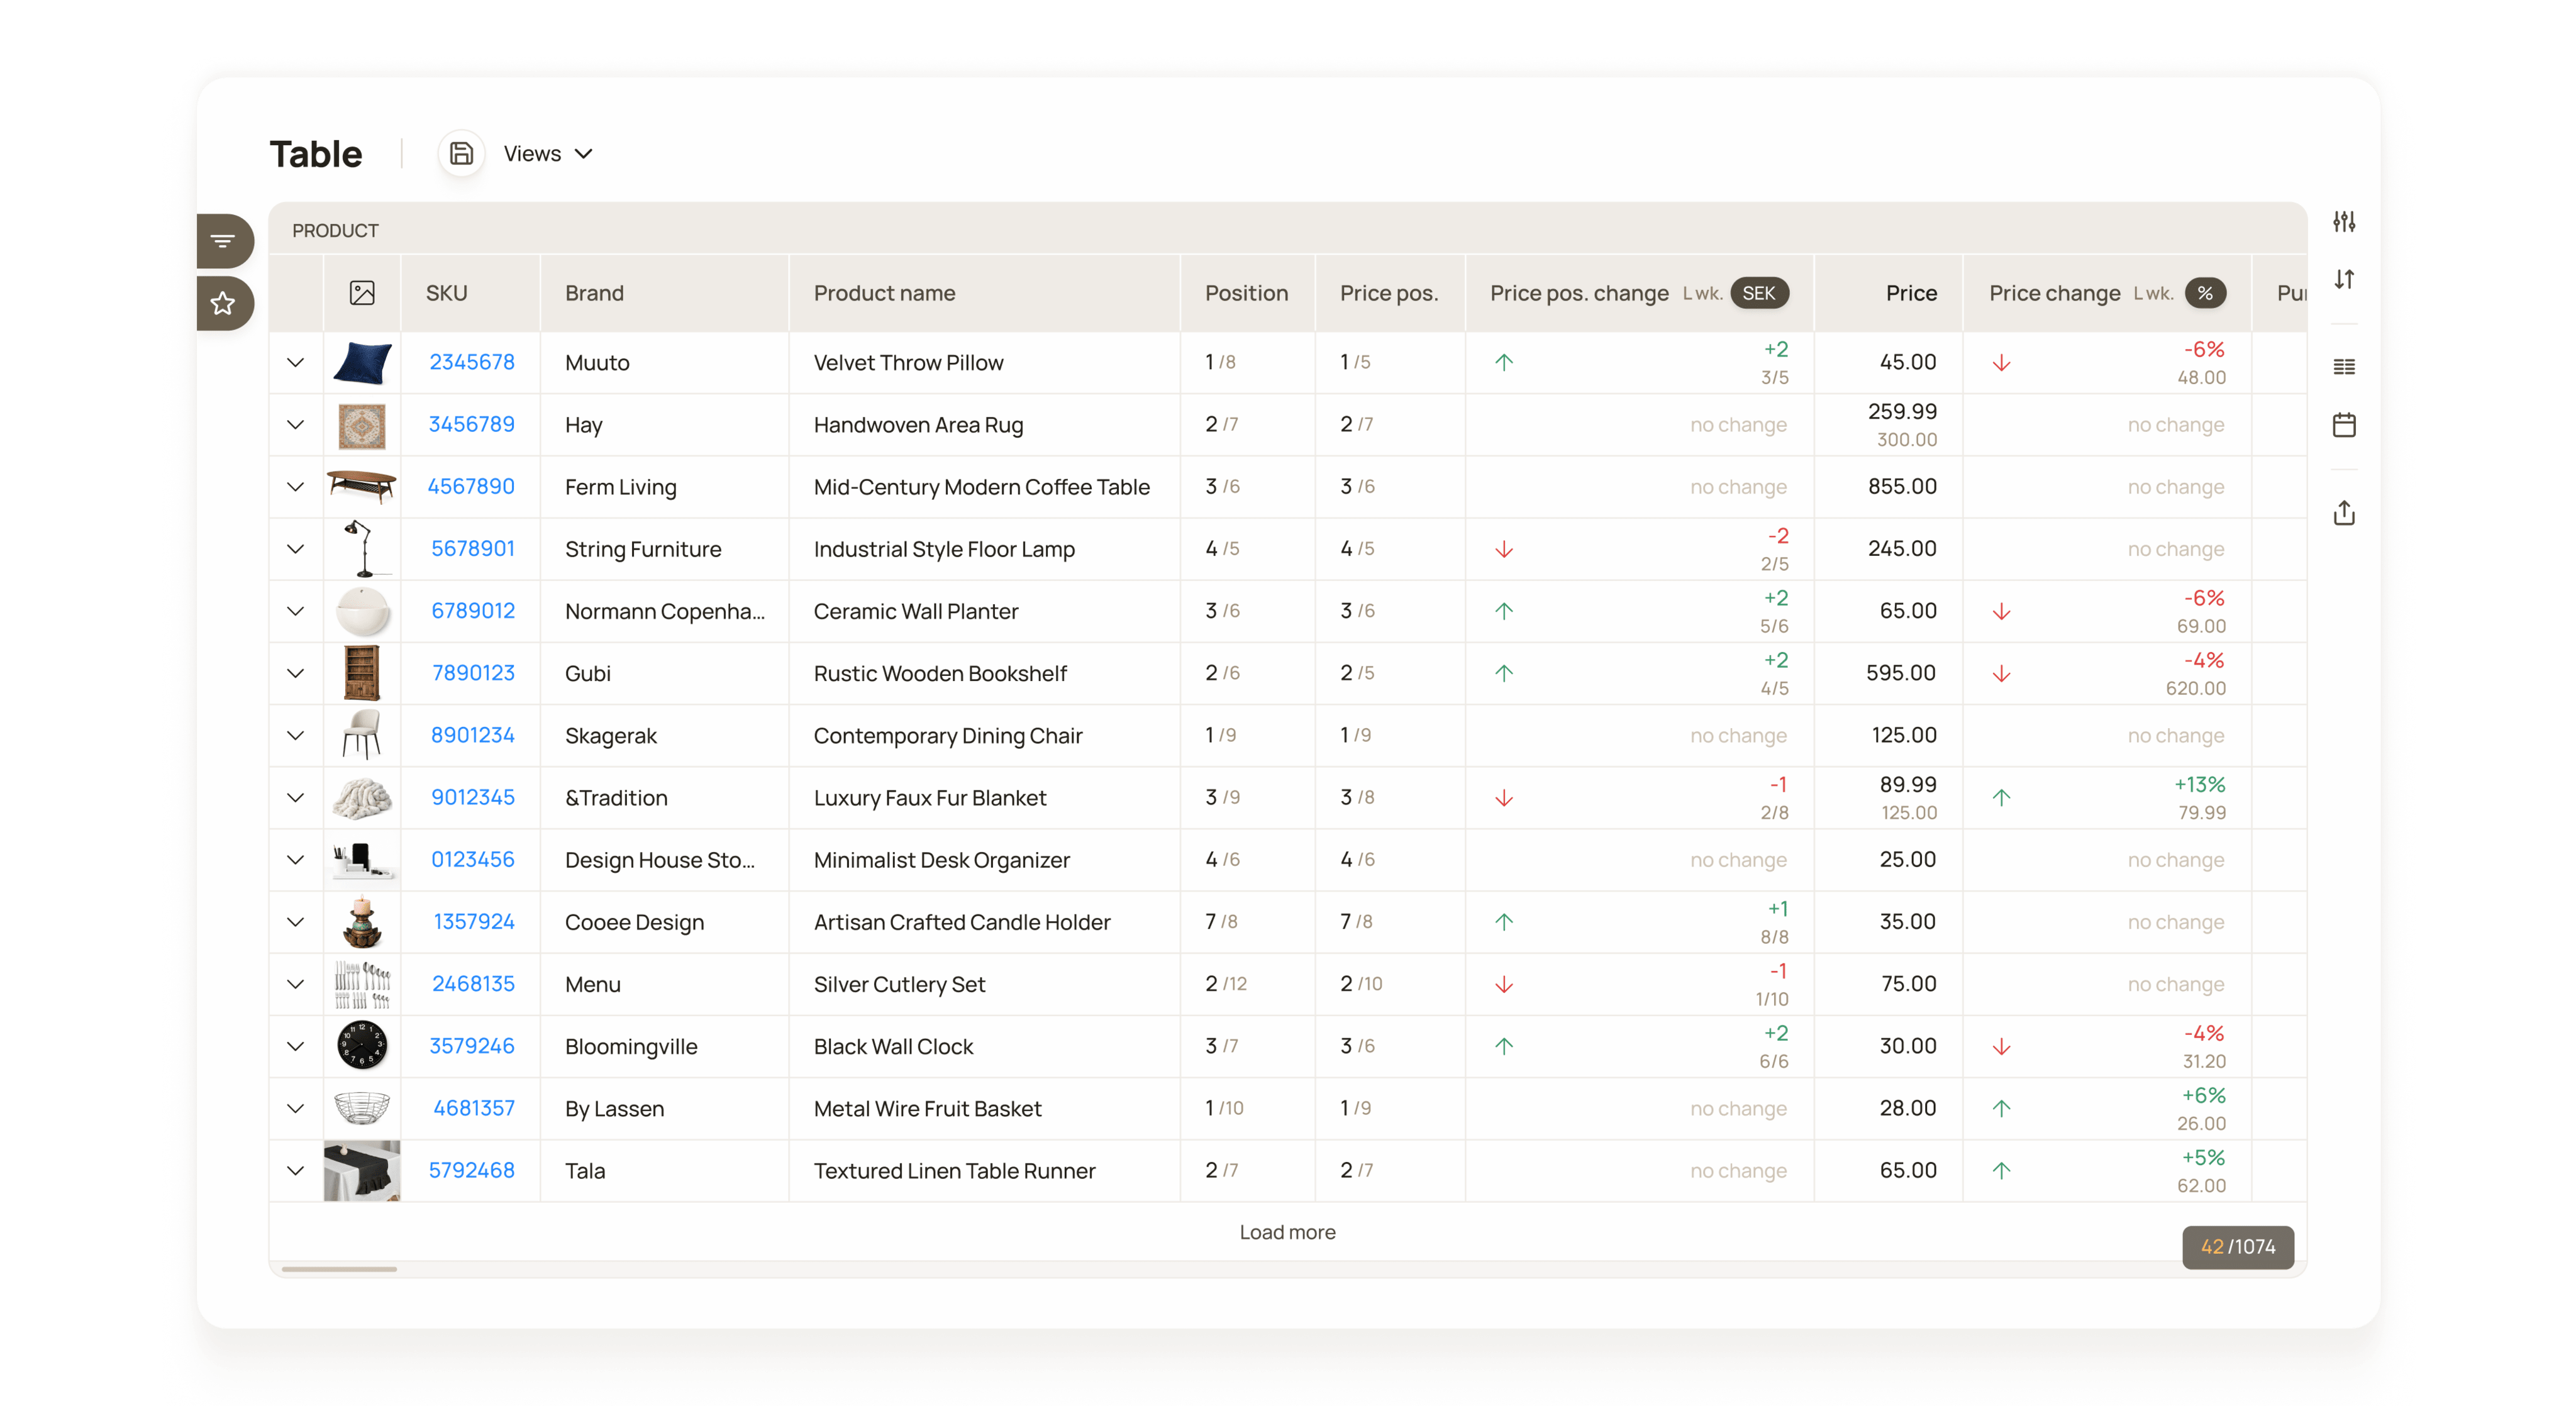Open the calendar date icon
This screenshot has width=2576, height=1406.
tap(2344, 425)
